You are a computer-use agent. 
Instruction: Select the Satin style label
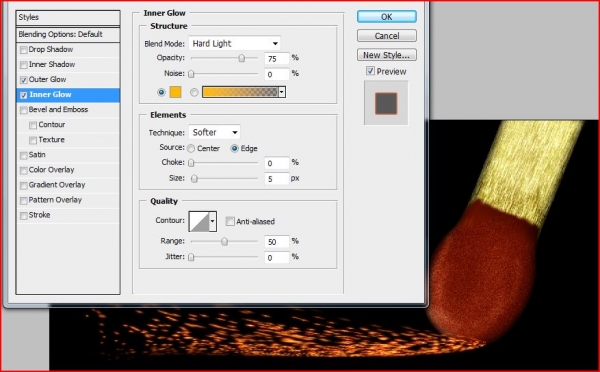coord(37,155)
